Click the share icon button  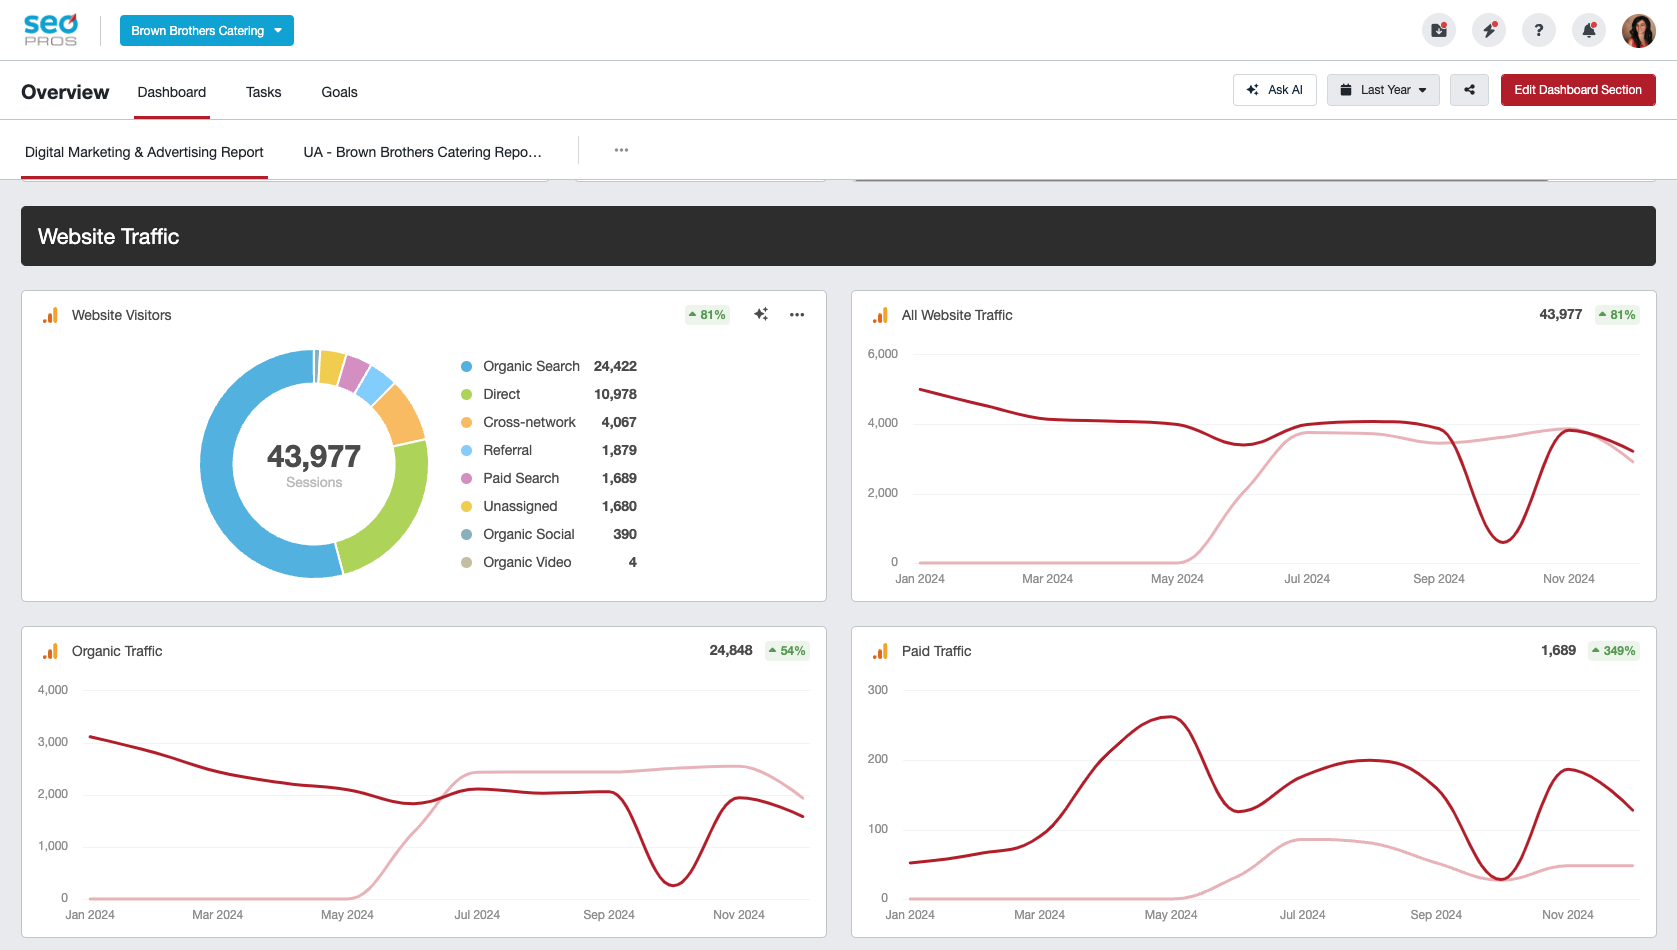click(x=1469, y=90)
